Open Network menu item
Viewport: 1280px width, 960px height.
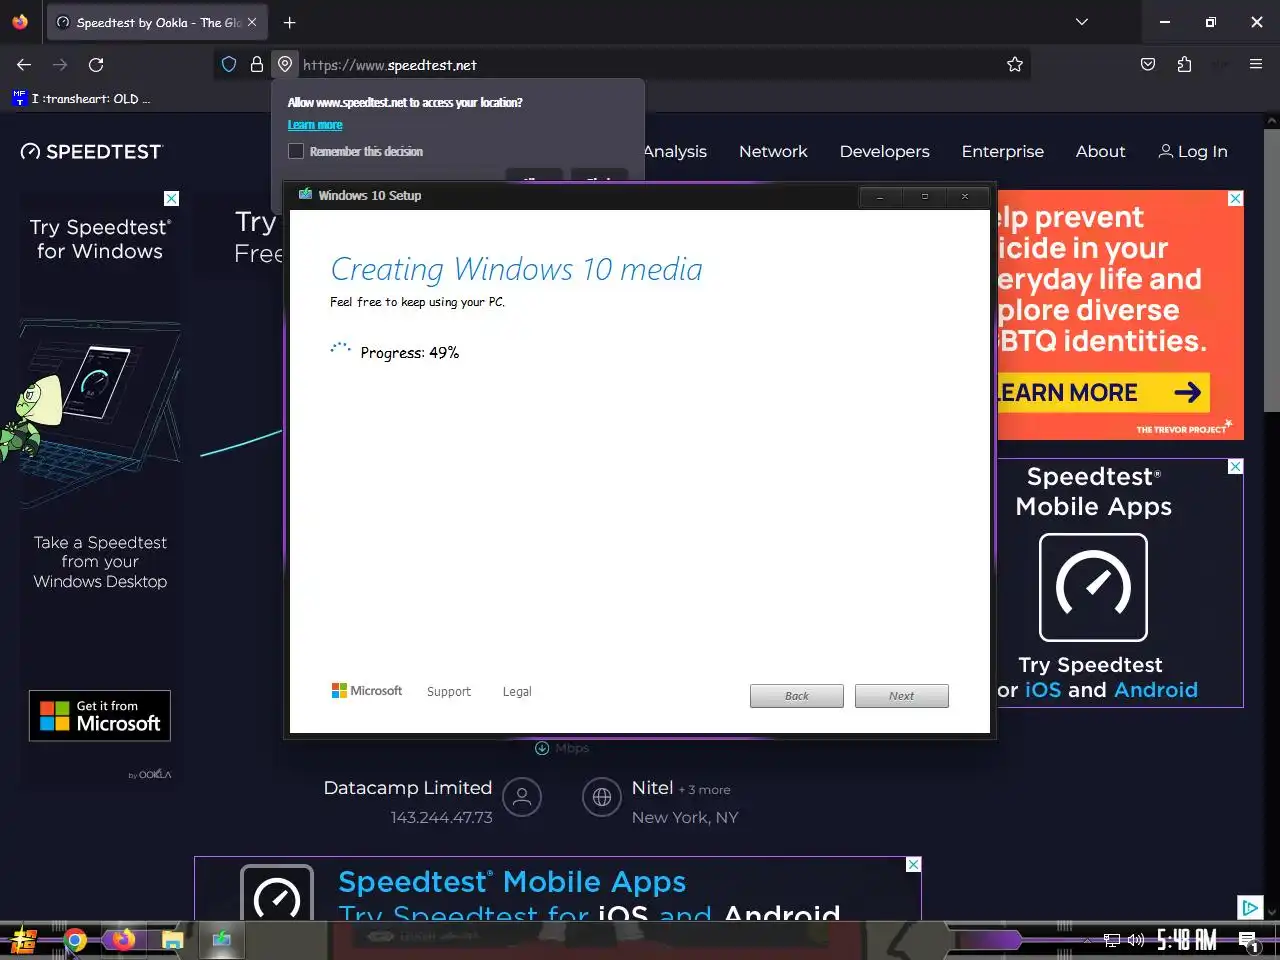[773, 152]
